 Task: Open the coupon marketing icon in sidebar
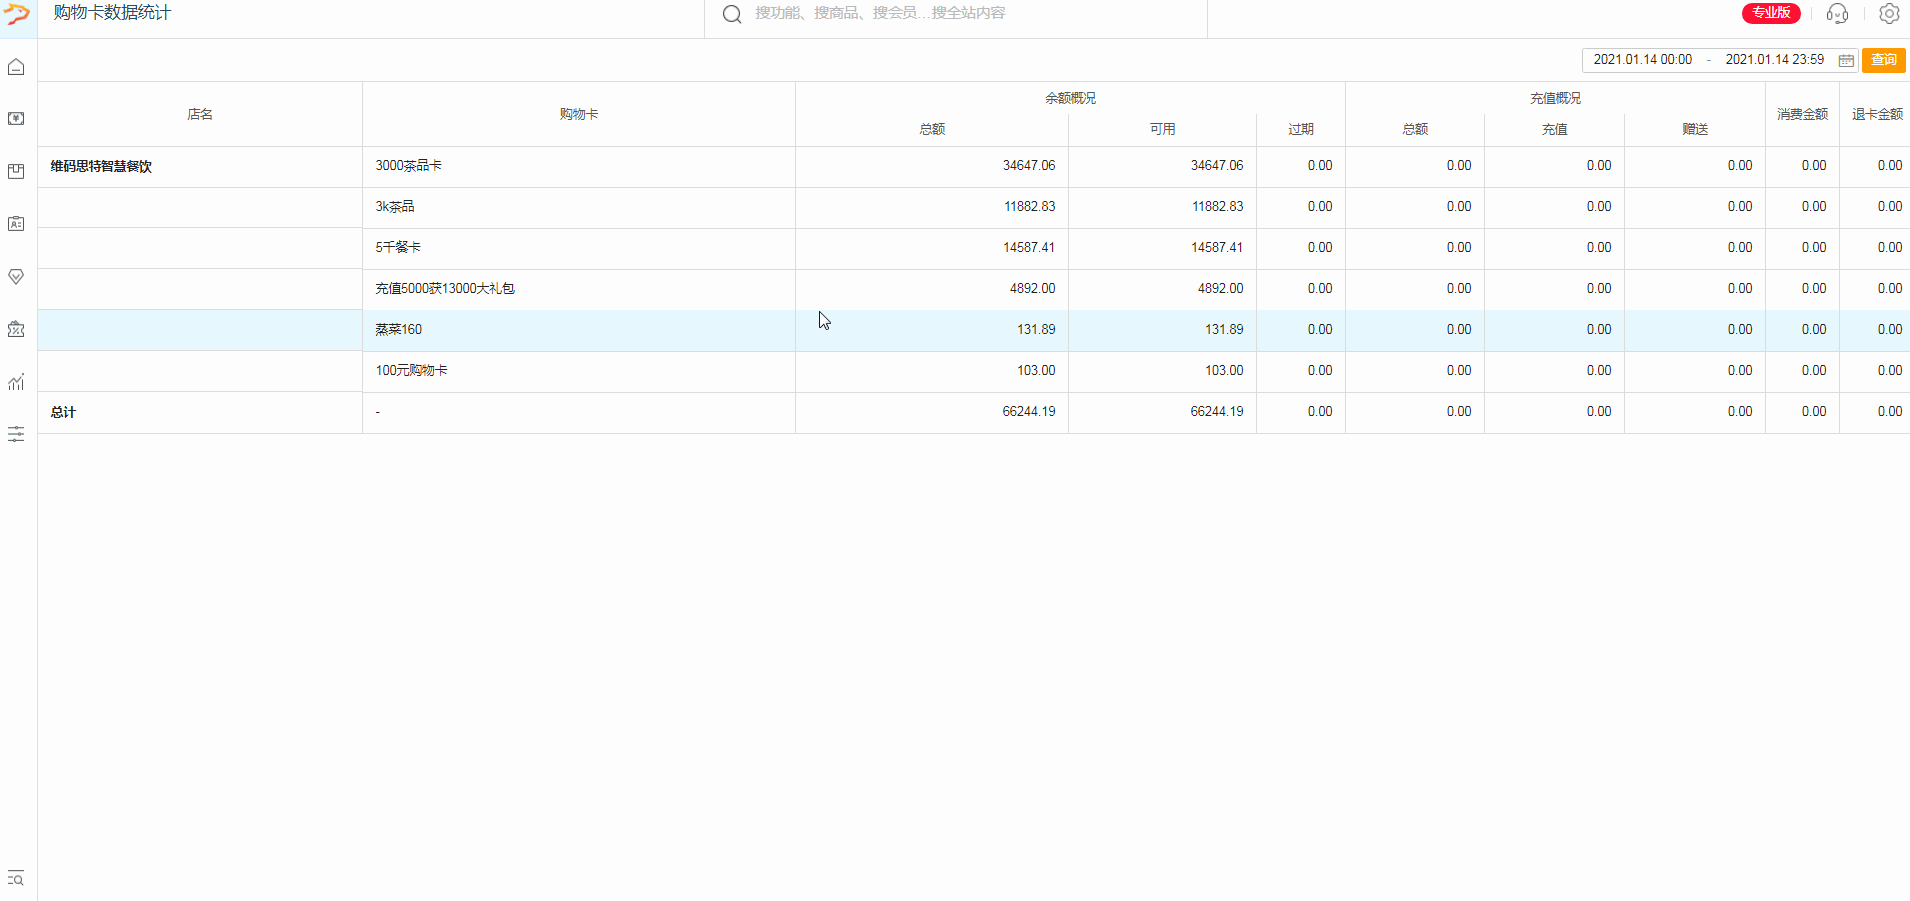(x=16, y=329)
